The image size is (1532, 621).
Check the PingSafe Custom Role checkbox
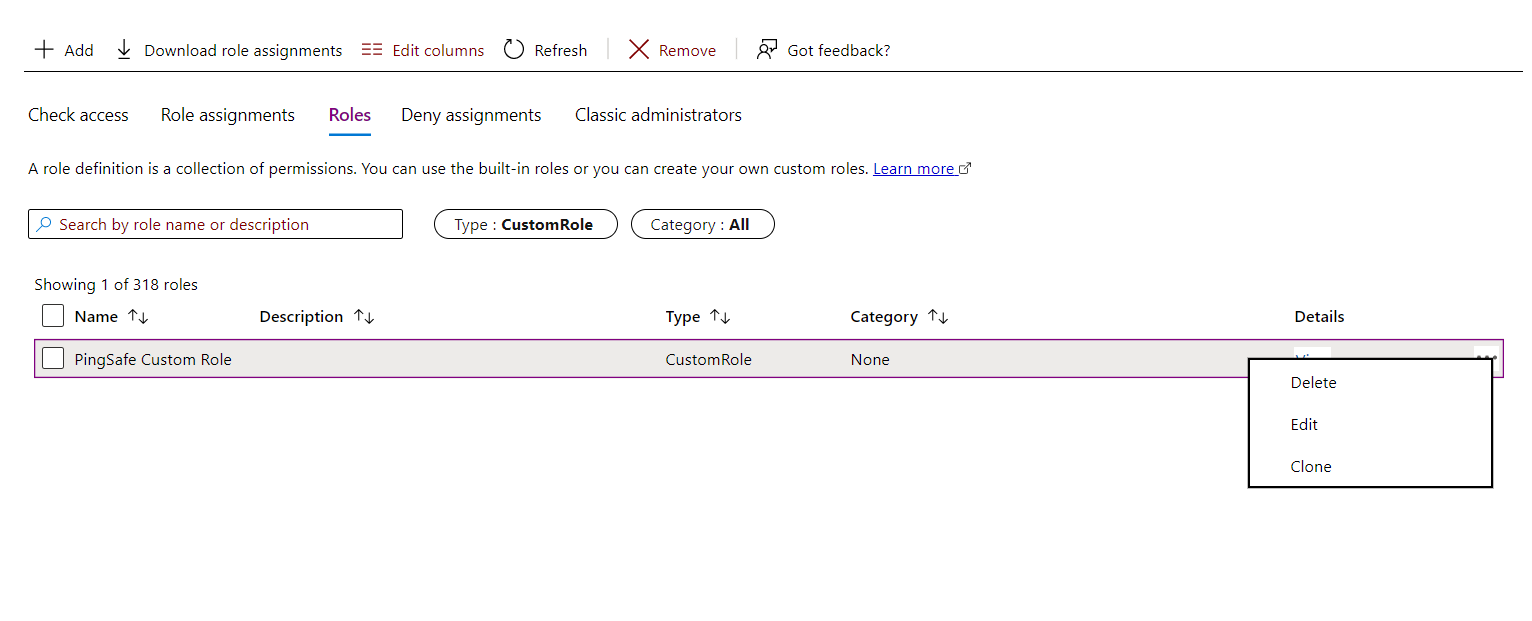[53, 359]
